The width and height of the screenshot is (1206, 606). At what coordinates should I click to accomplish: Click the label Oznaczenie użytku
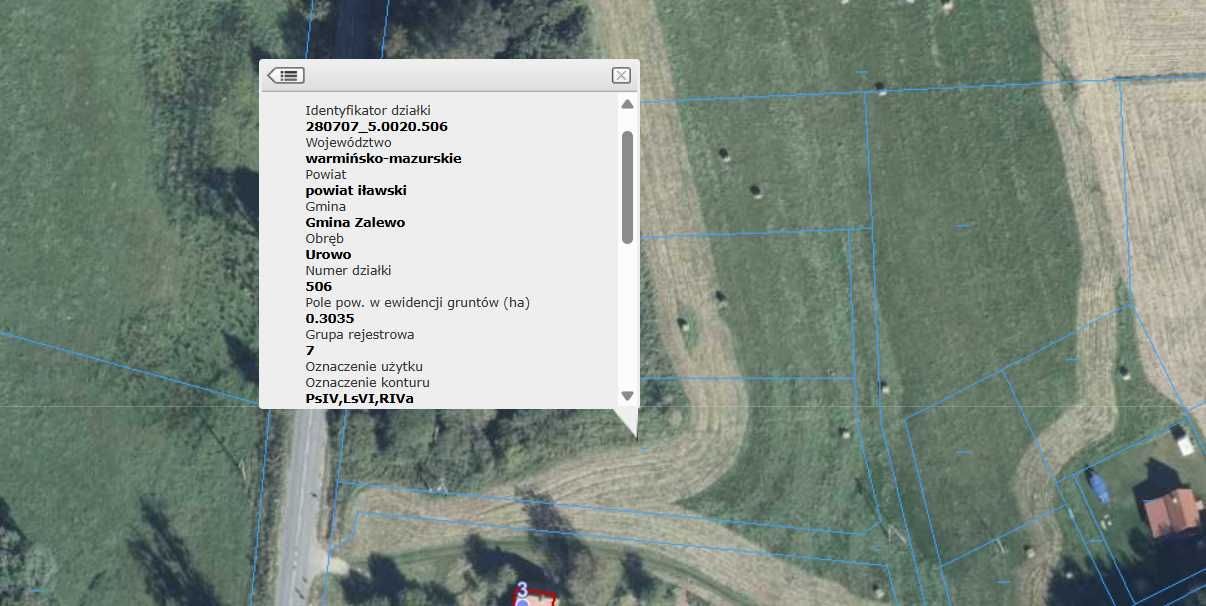pyautogui.click(x=364, y=367)
